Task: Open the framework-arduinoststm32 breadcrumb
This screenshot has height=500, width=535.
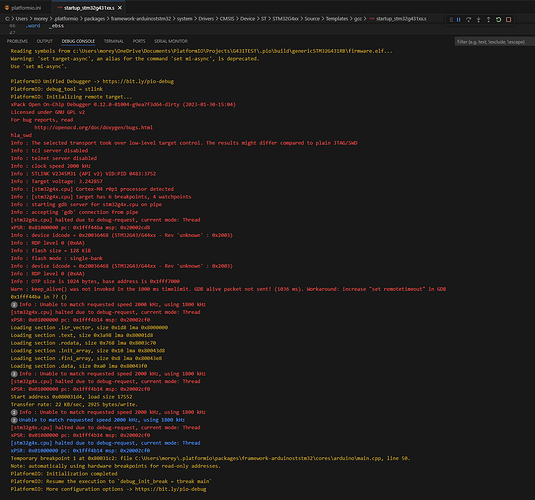Action: pos(141,19)
